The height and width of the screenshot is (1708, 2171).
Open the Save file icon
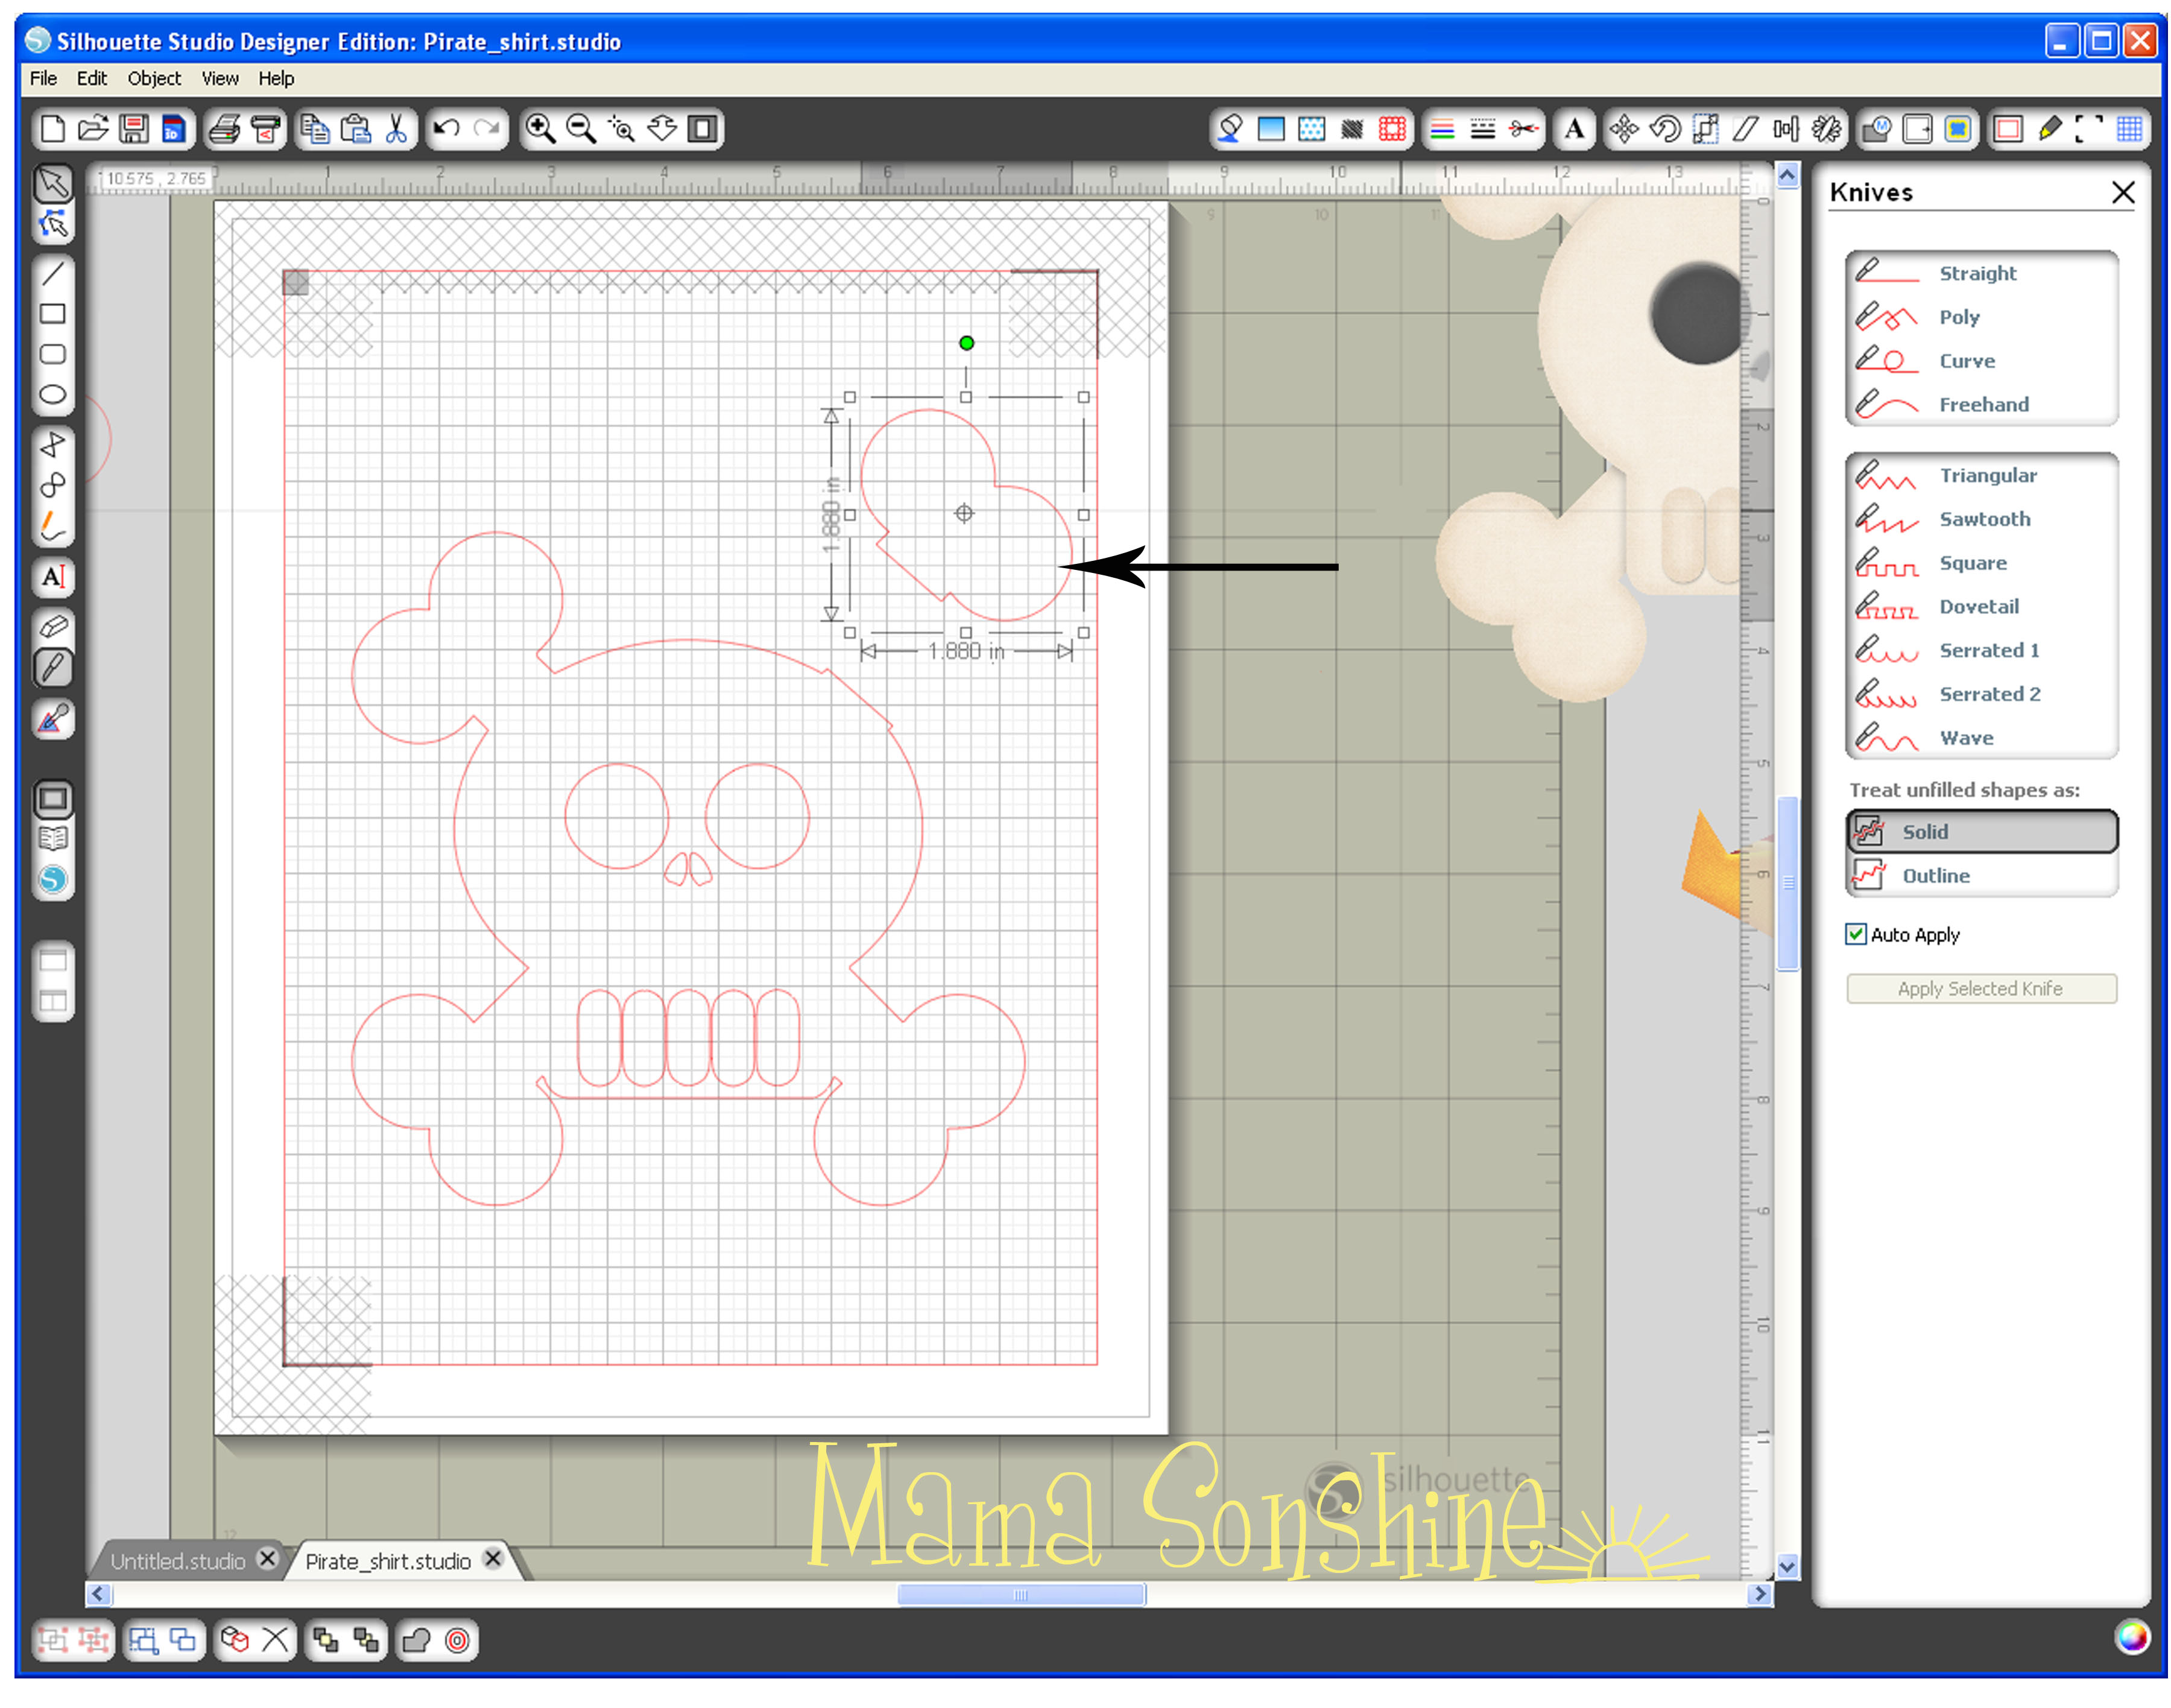point(133,129)
